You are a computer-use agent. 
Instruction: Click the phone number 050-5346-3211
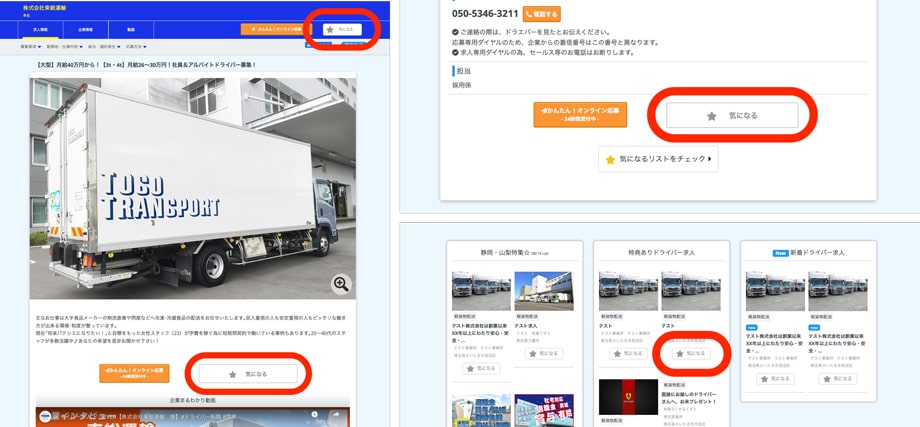pyautogui.click(x=485, y=13)
